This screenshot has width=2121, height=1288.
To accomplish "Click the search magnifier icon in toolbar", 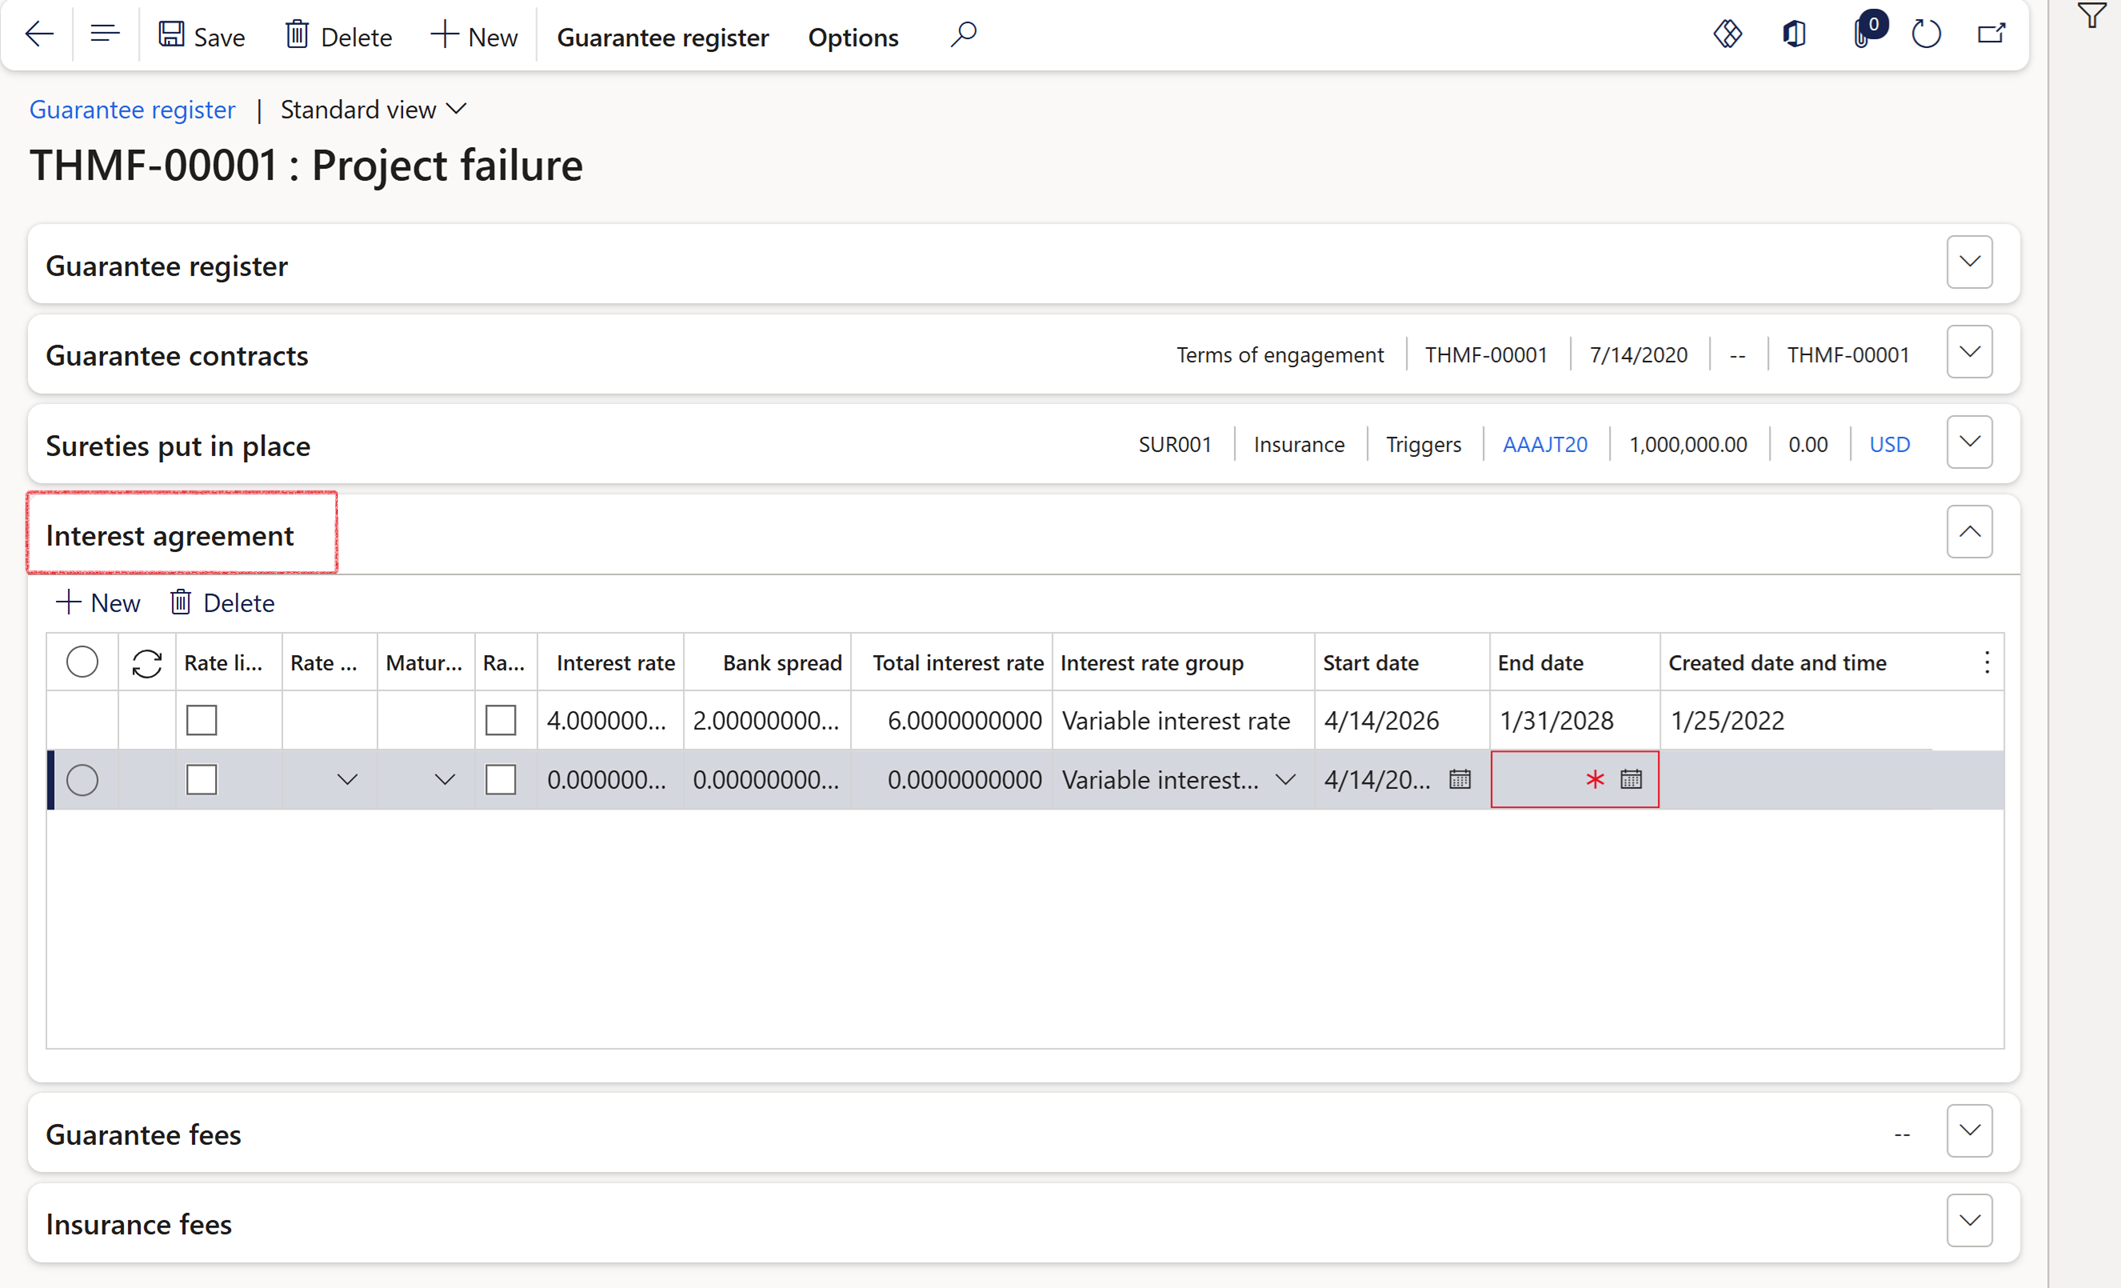I will [x=963, y=35].
